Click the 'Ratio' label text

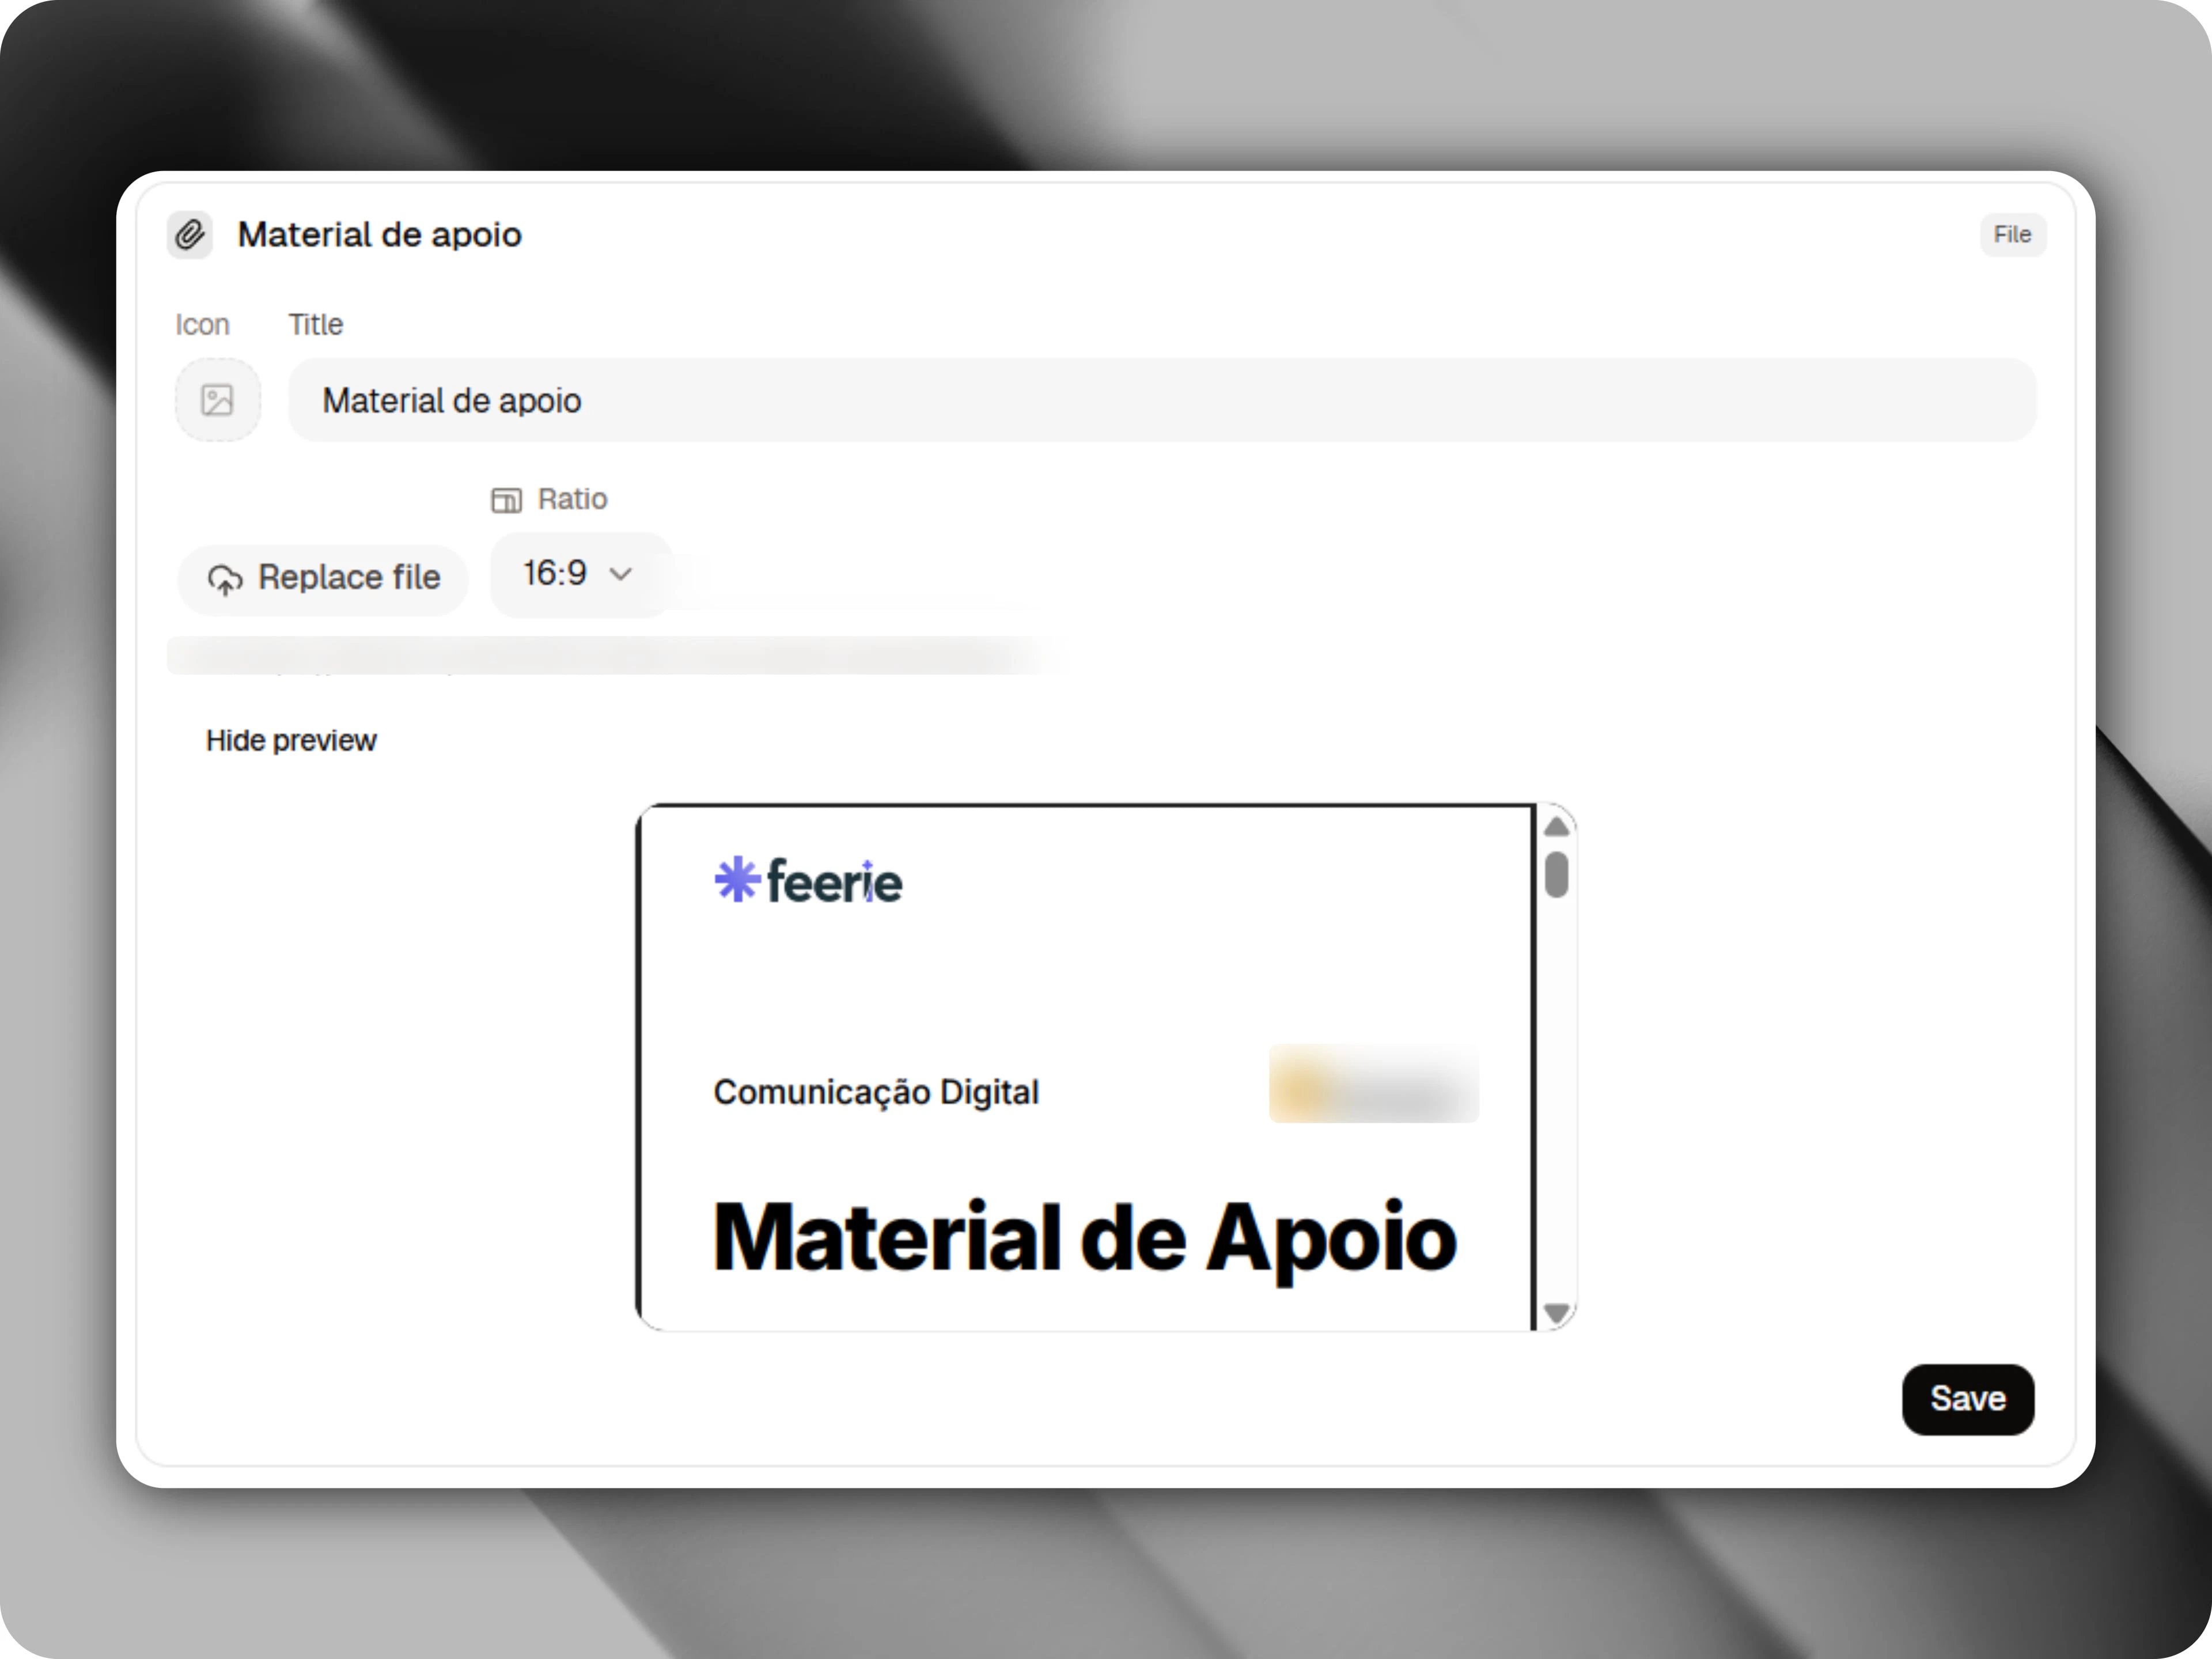572,499
